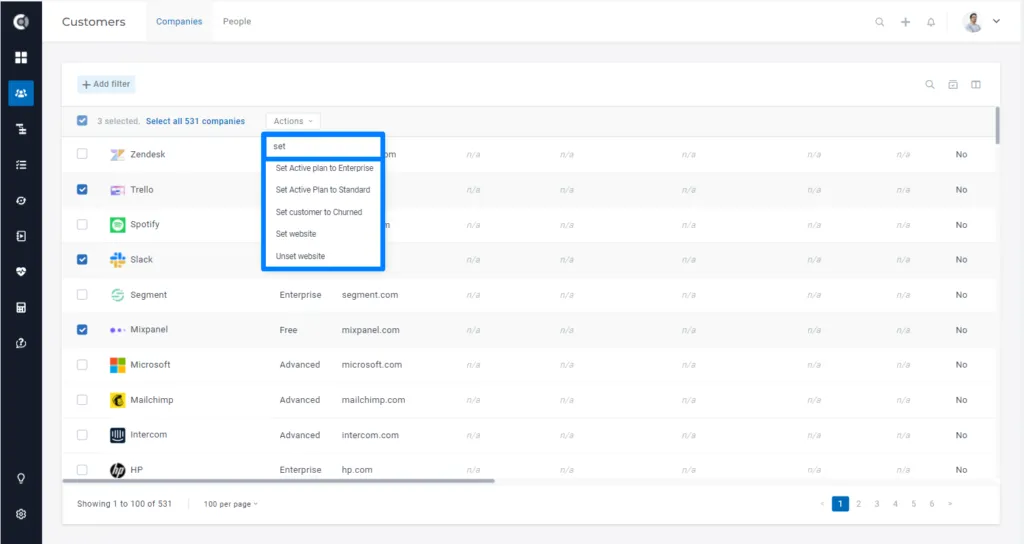This screenshot has height=544, width=1024.
Task: Go to page 6 of results
Action: point(932,504)
